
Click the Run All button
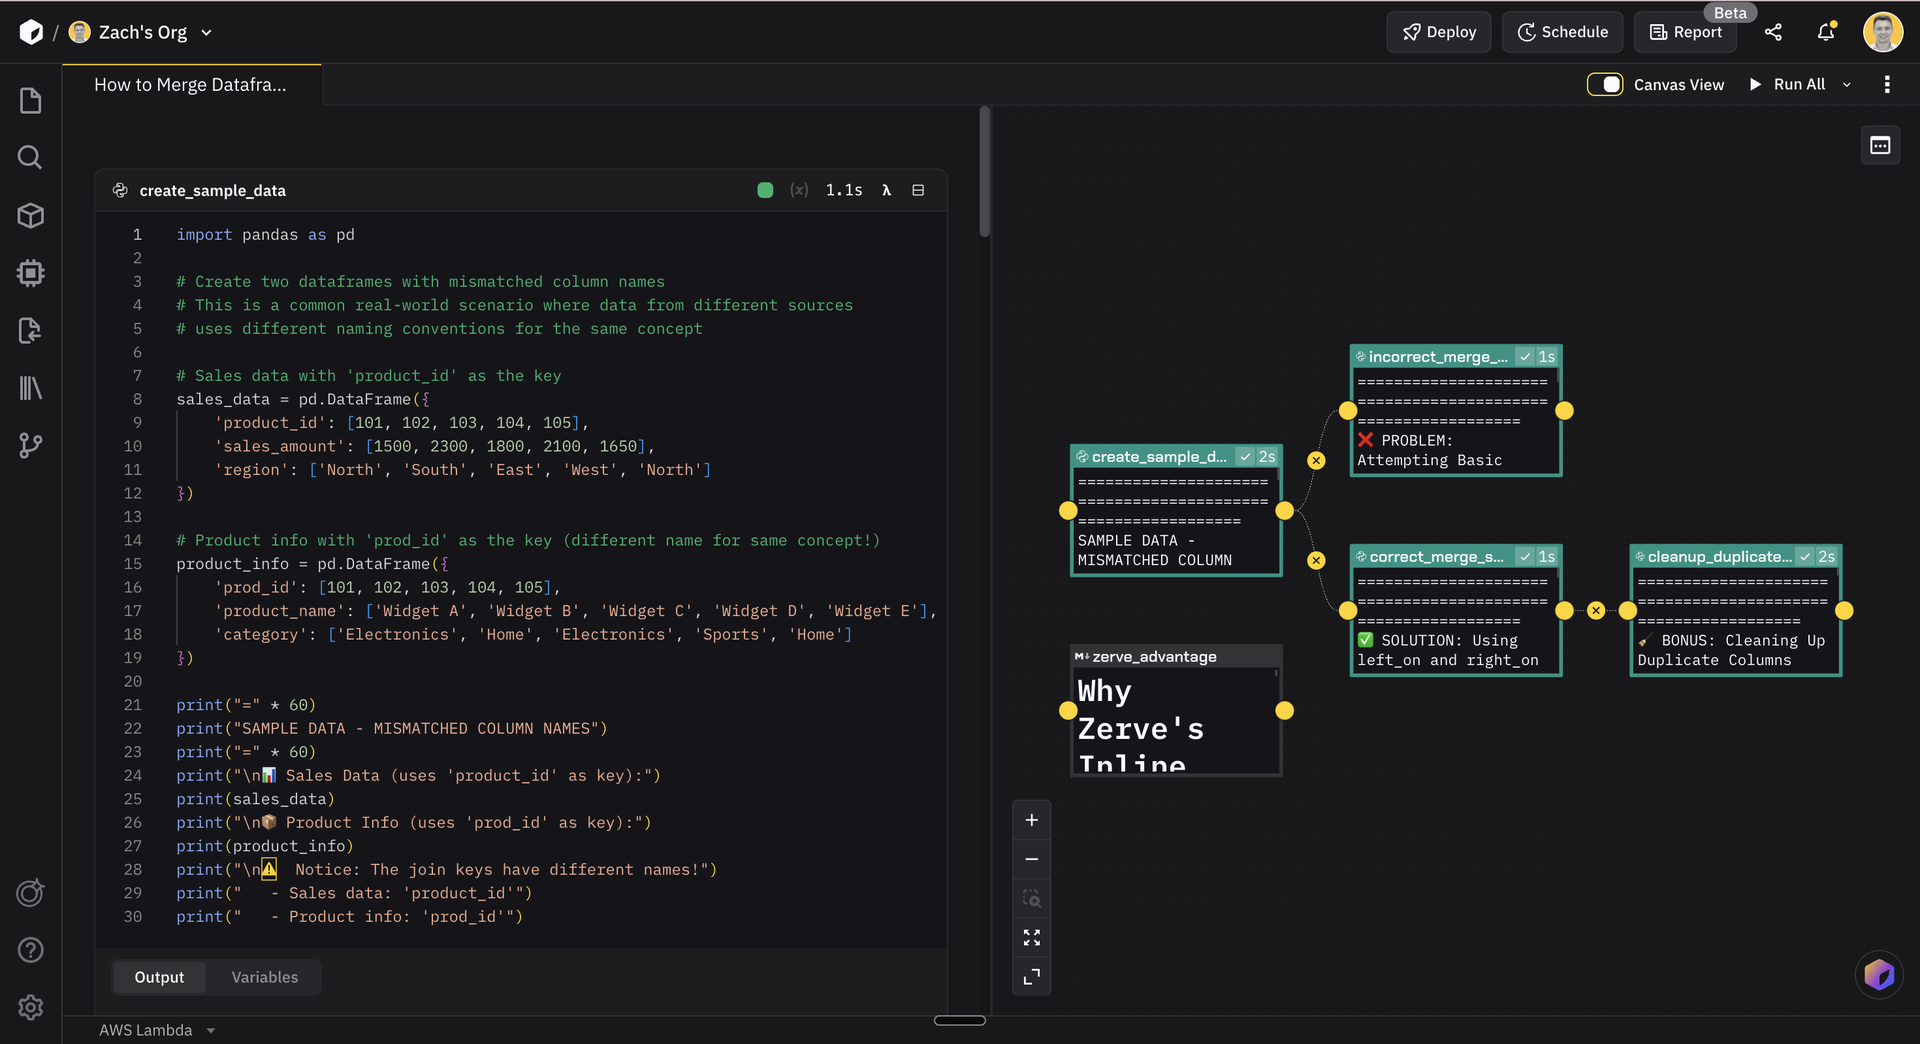coord(1788,85)
